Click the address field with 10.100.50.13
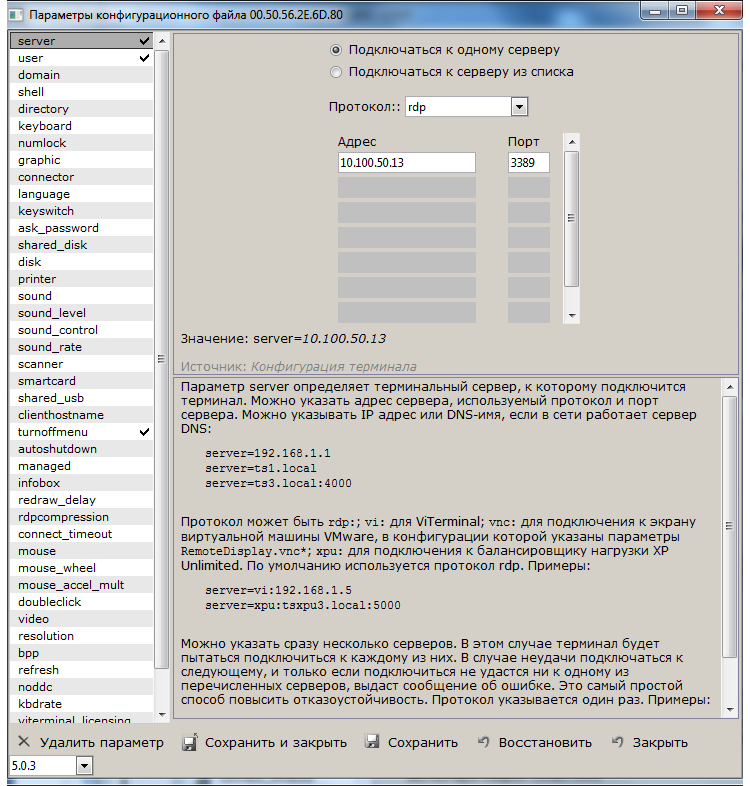This screenshot has height=786, width=750. [x=406, y=163]
